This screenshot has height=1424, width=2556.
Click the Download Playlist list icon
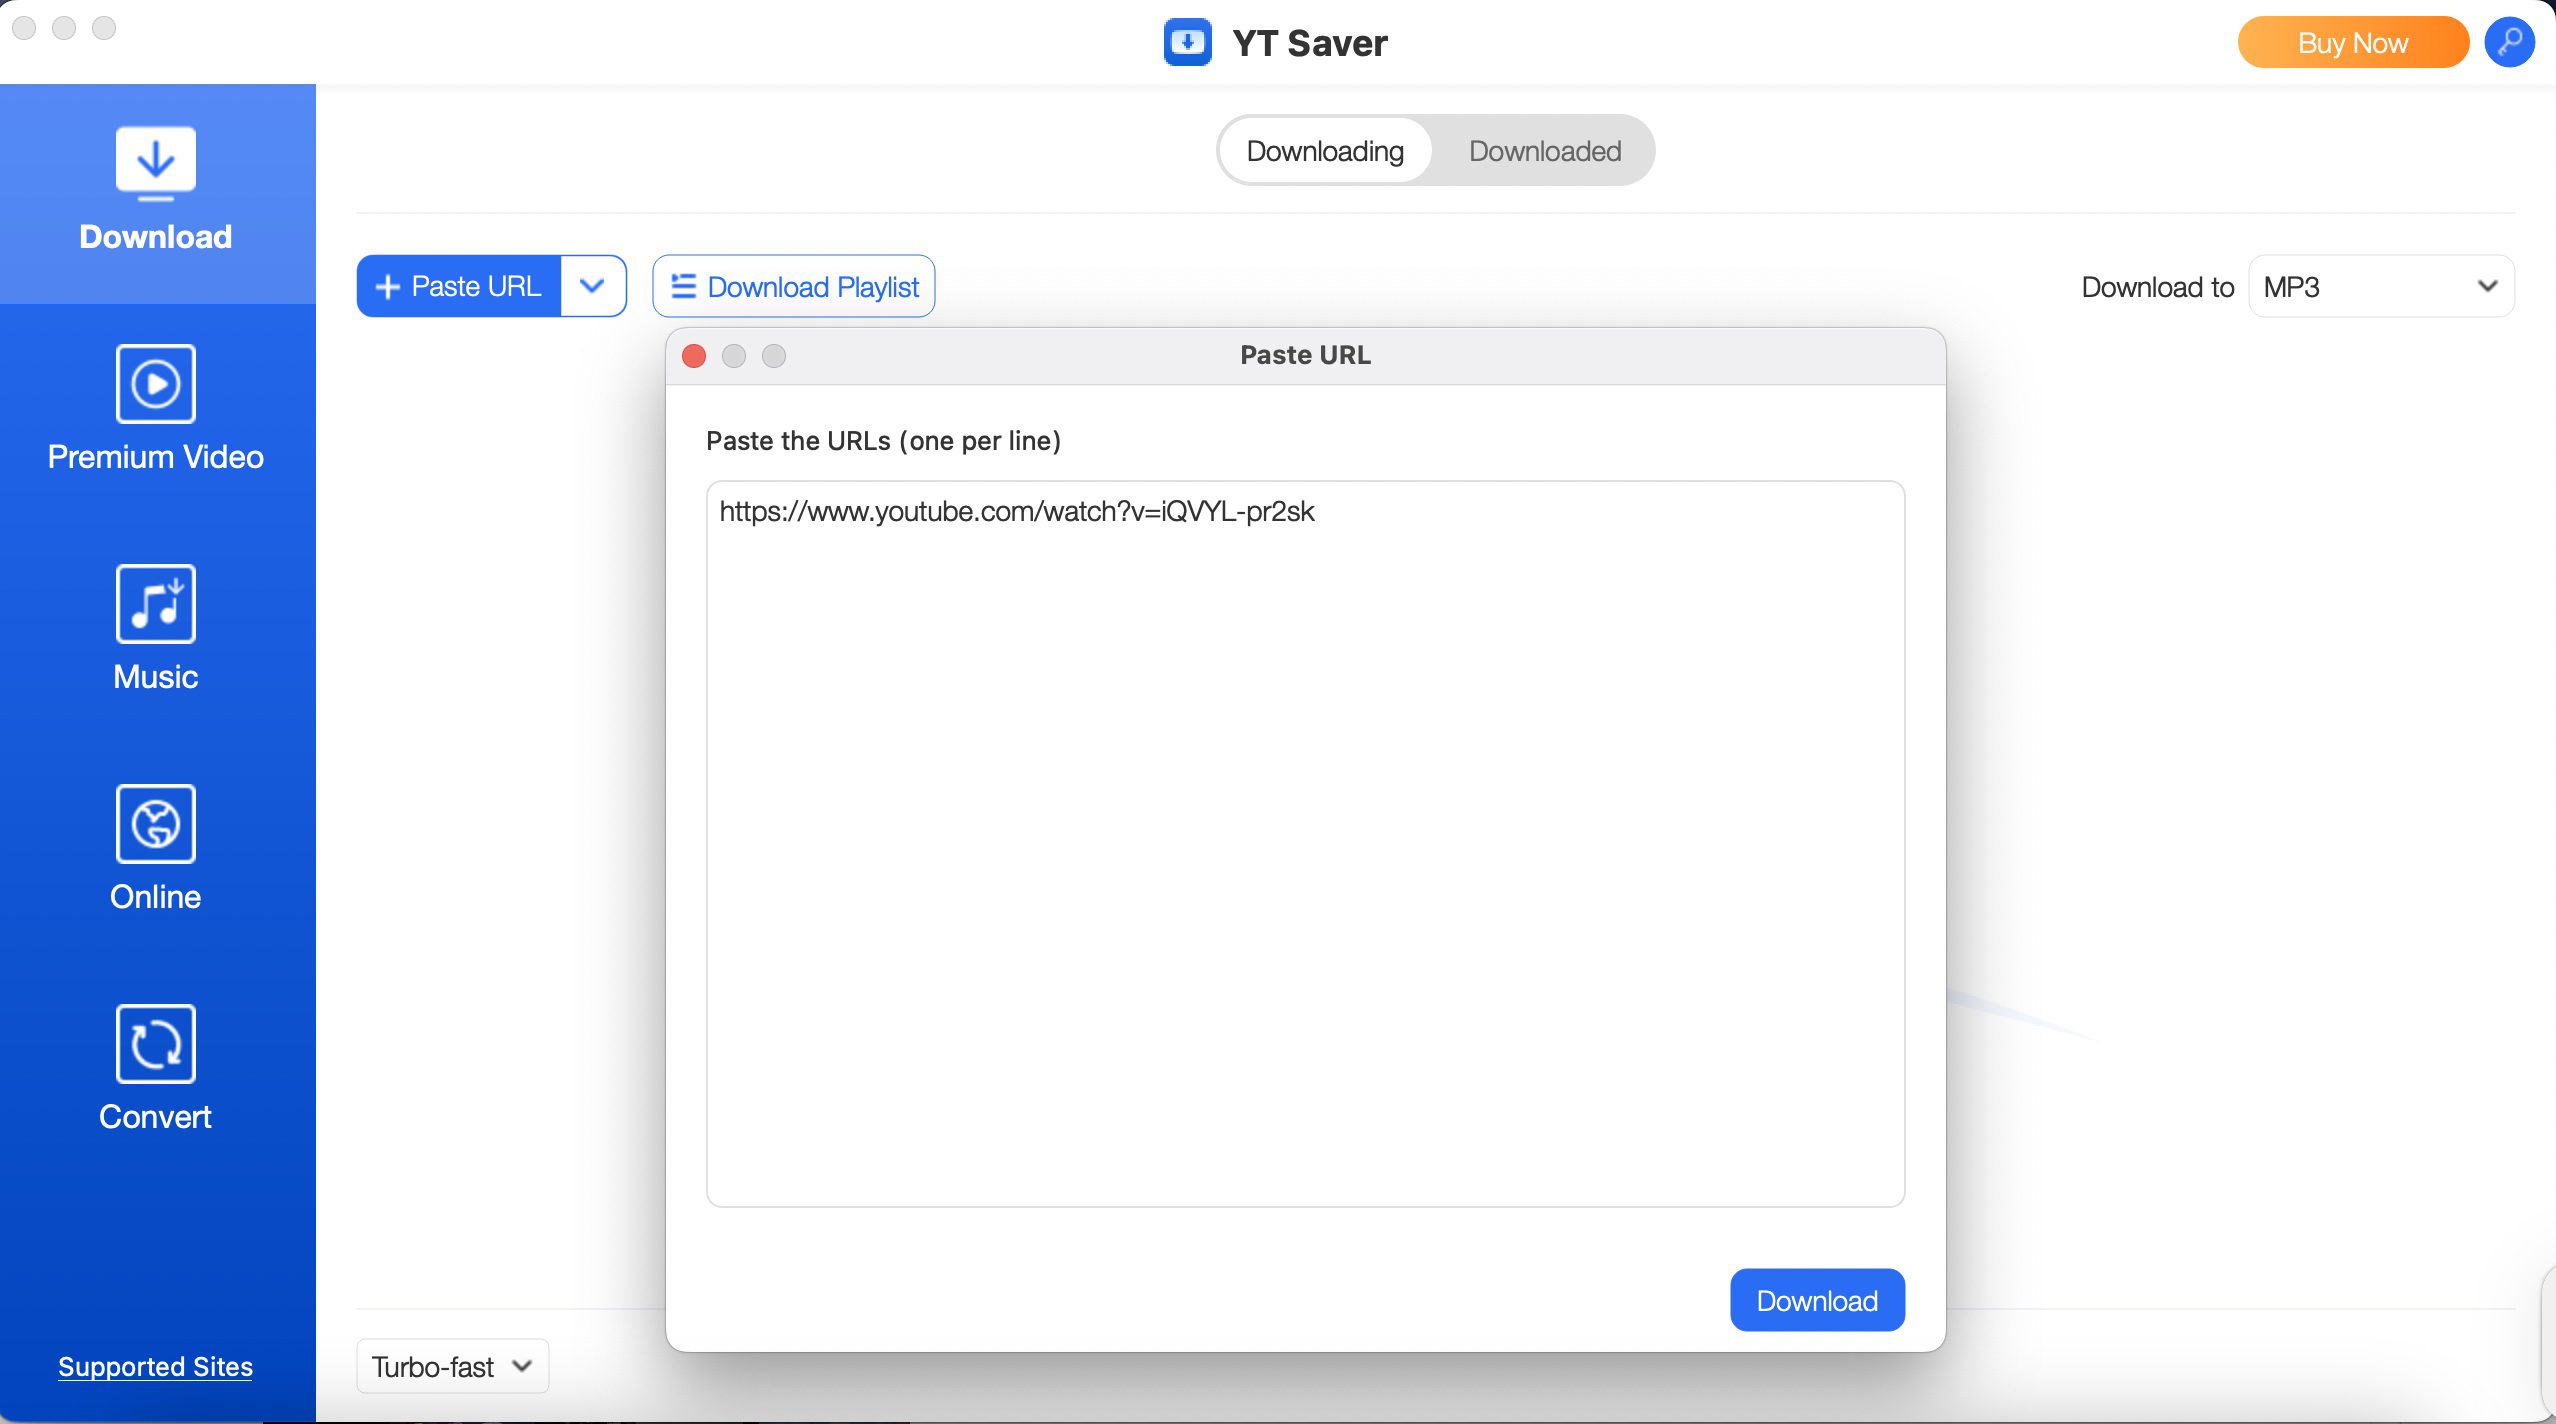[x=683, y=287]
